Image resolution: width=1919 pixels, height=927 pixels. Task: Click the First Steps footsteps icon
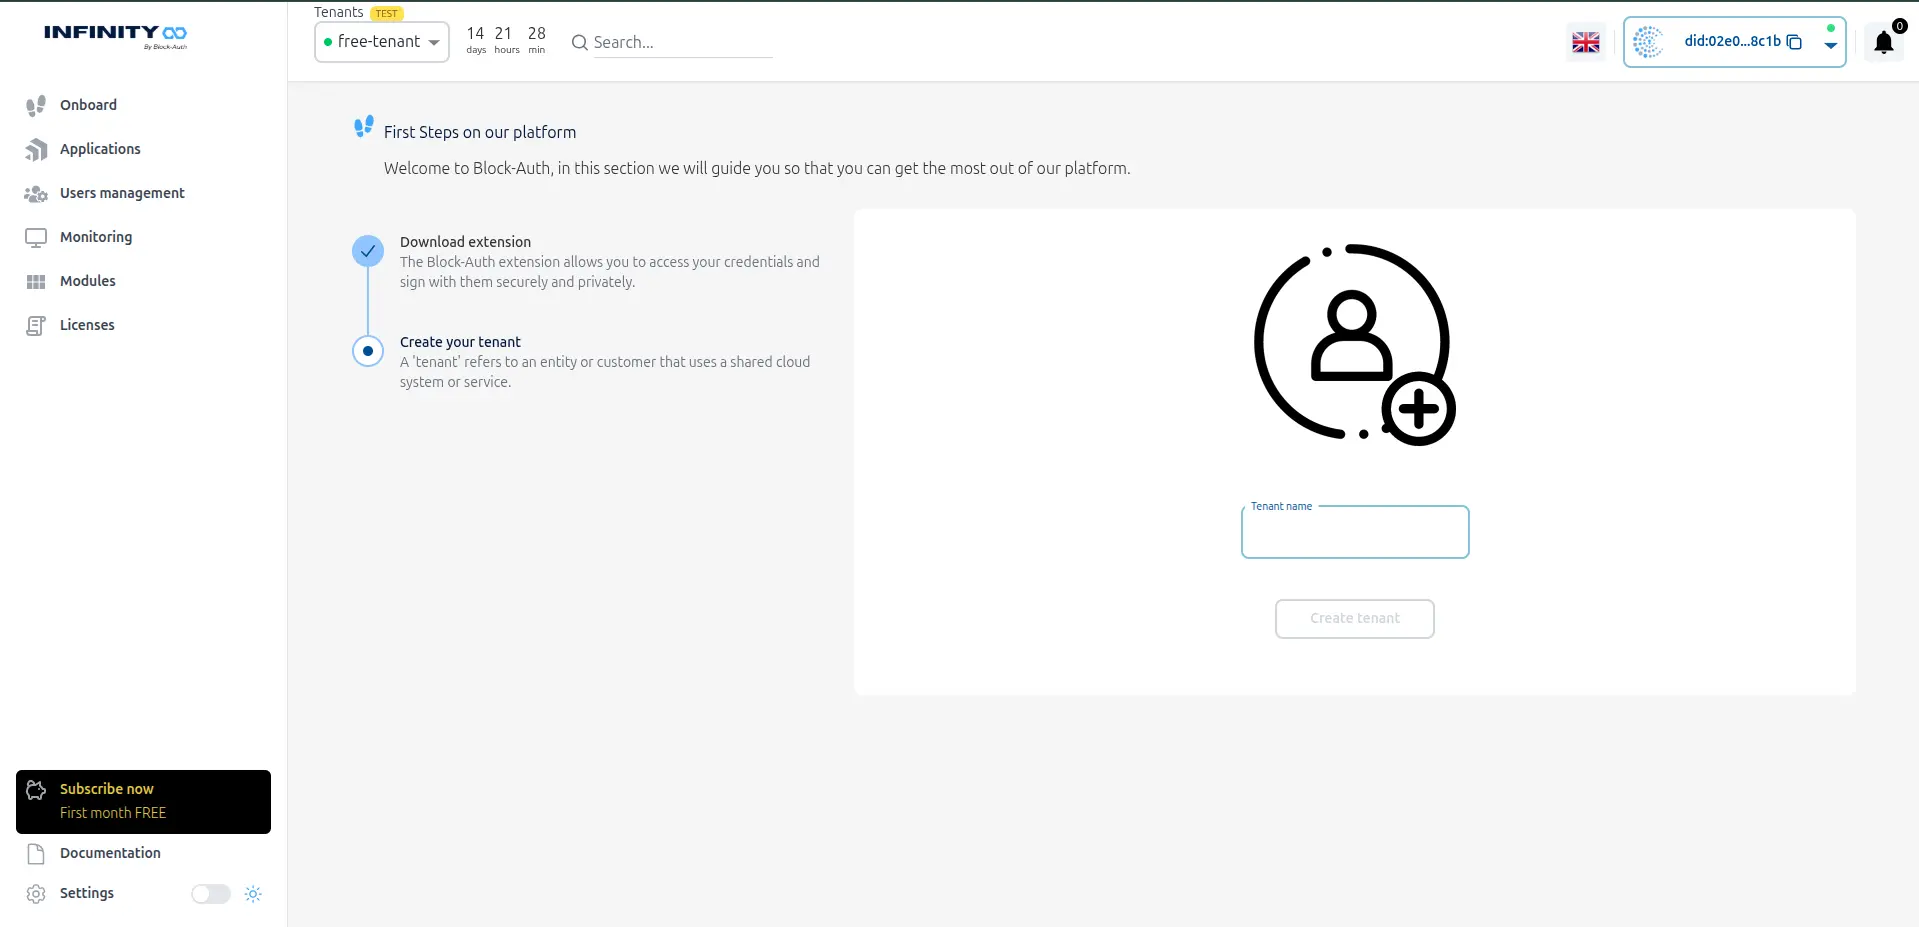[364, 127]
